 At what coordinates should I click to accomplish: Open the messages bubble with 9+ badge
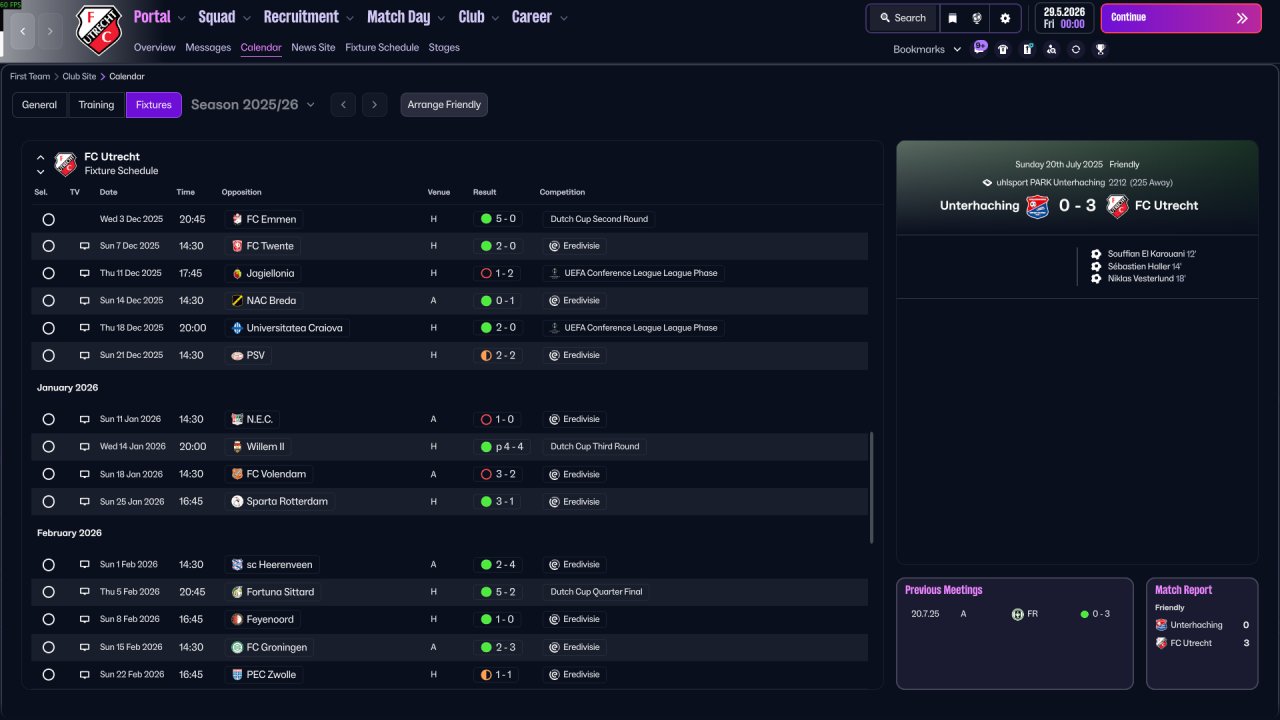[980, 48]
